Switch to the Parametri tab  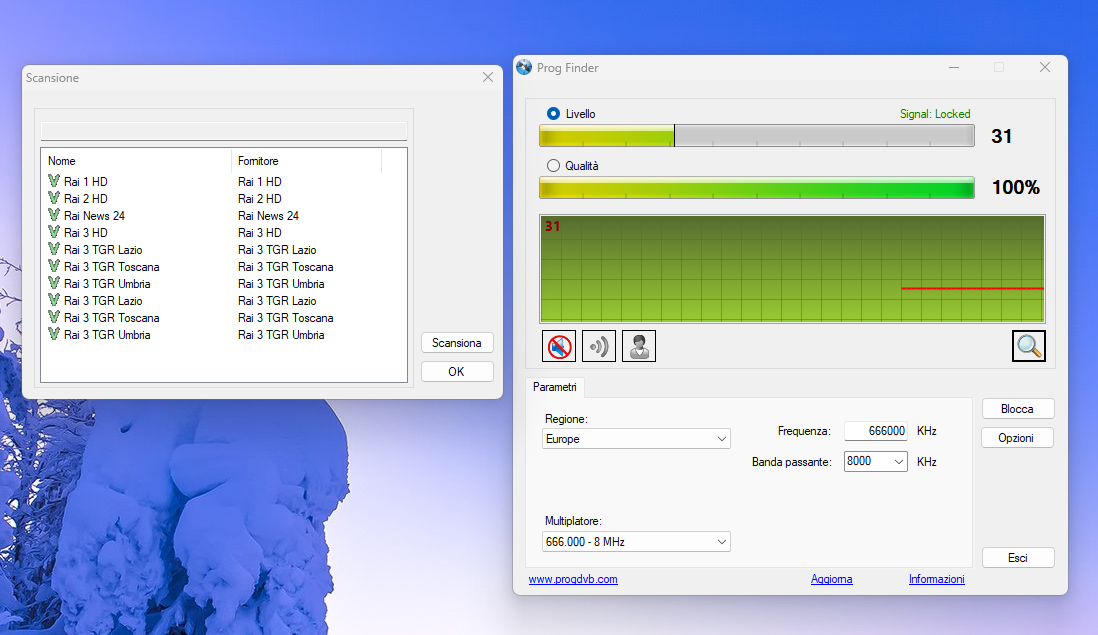(x=555, y=387)
